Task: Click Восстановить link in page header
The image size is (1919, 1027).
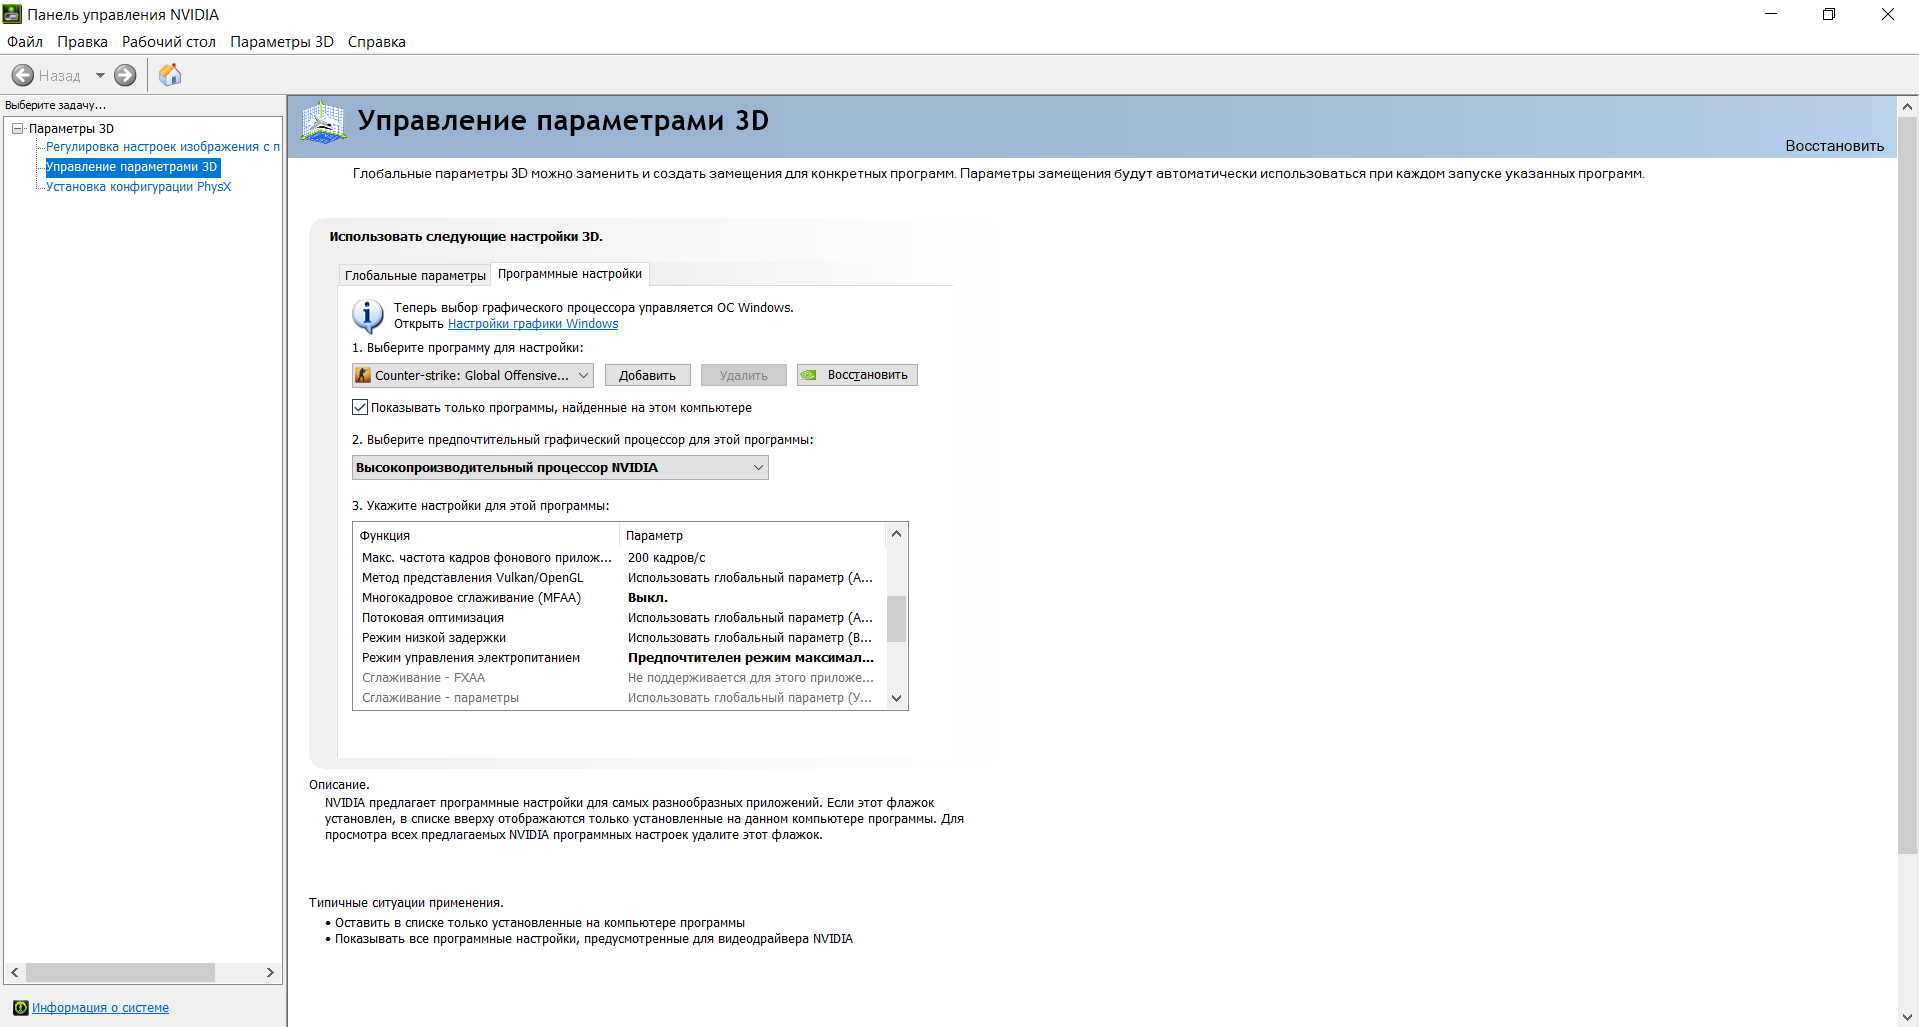Action: (x=1834, y=146)
